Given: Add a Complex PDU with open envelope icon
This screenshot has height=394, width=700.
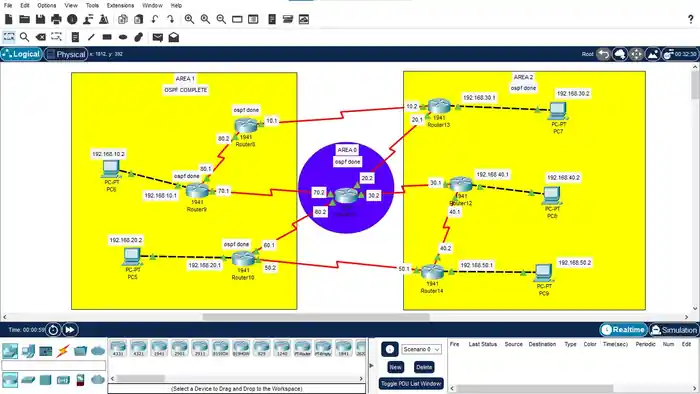Looking at the screenshot, I should (x=174, y=37).
